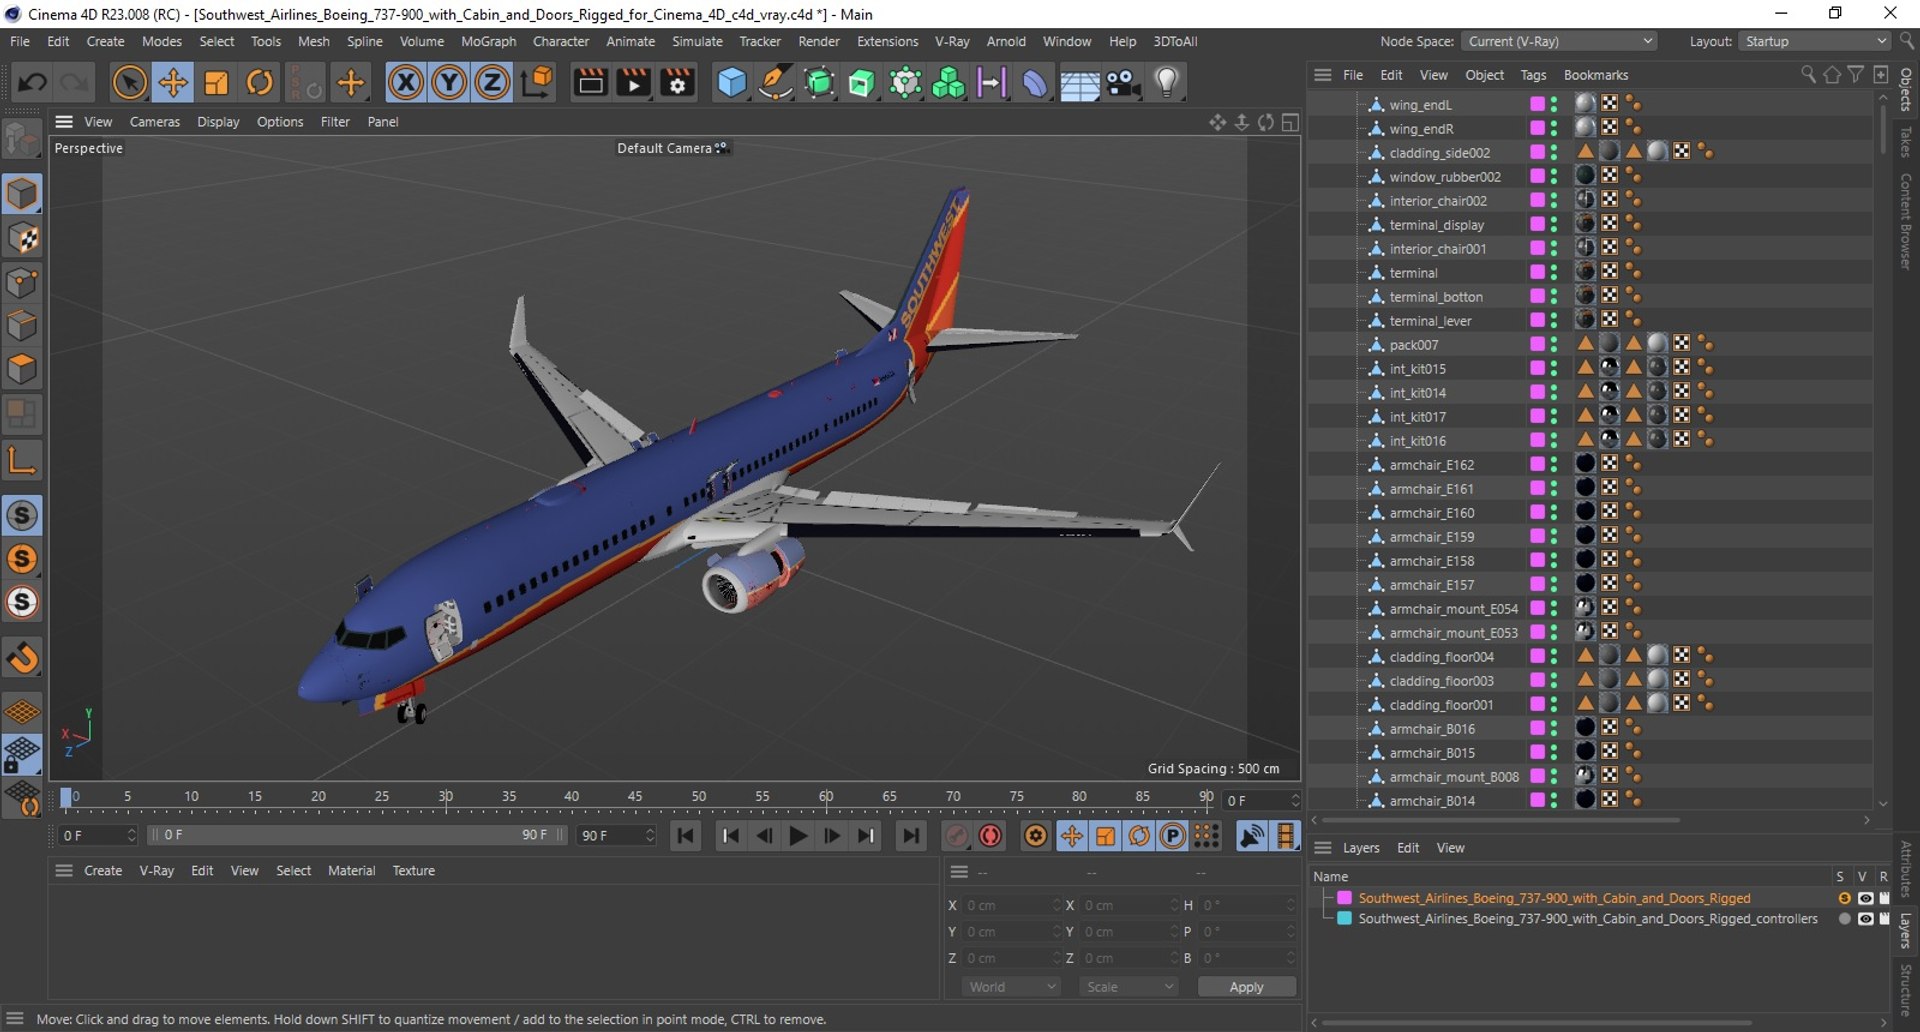Click the Undo arrow icon
Viewport: 1920px width, 1032px height.
[32, 82]
